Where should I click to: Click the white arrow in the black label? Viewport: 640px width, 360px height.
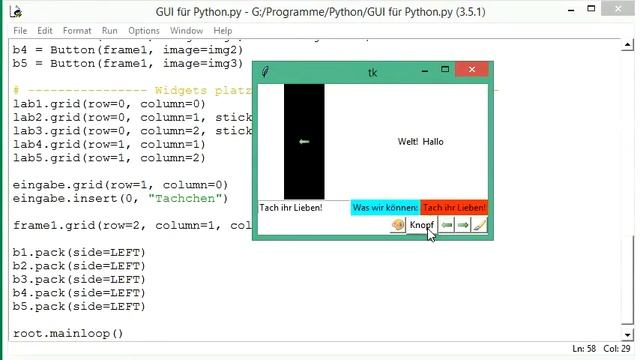[x=304, y=142]
